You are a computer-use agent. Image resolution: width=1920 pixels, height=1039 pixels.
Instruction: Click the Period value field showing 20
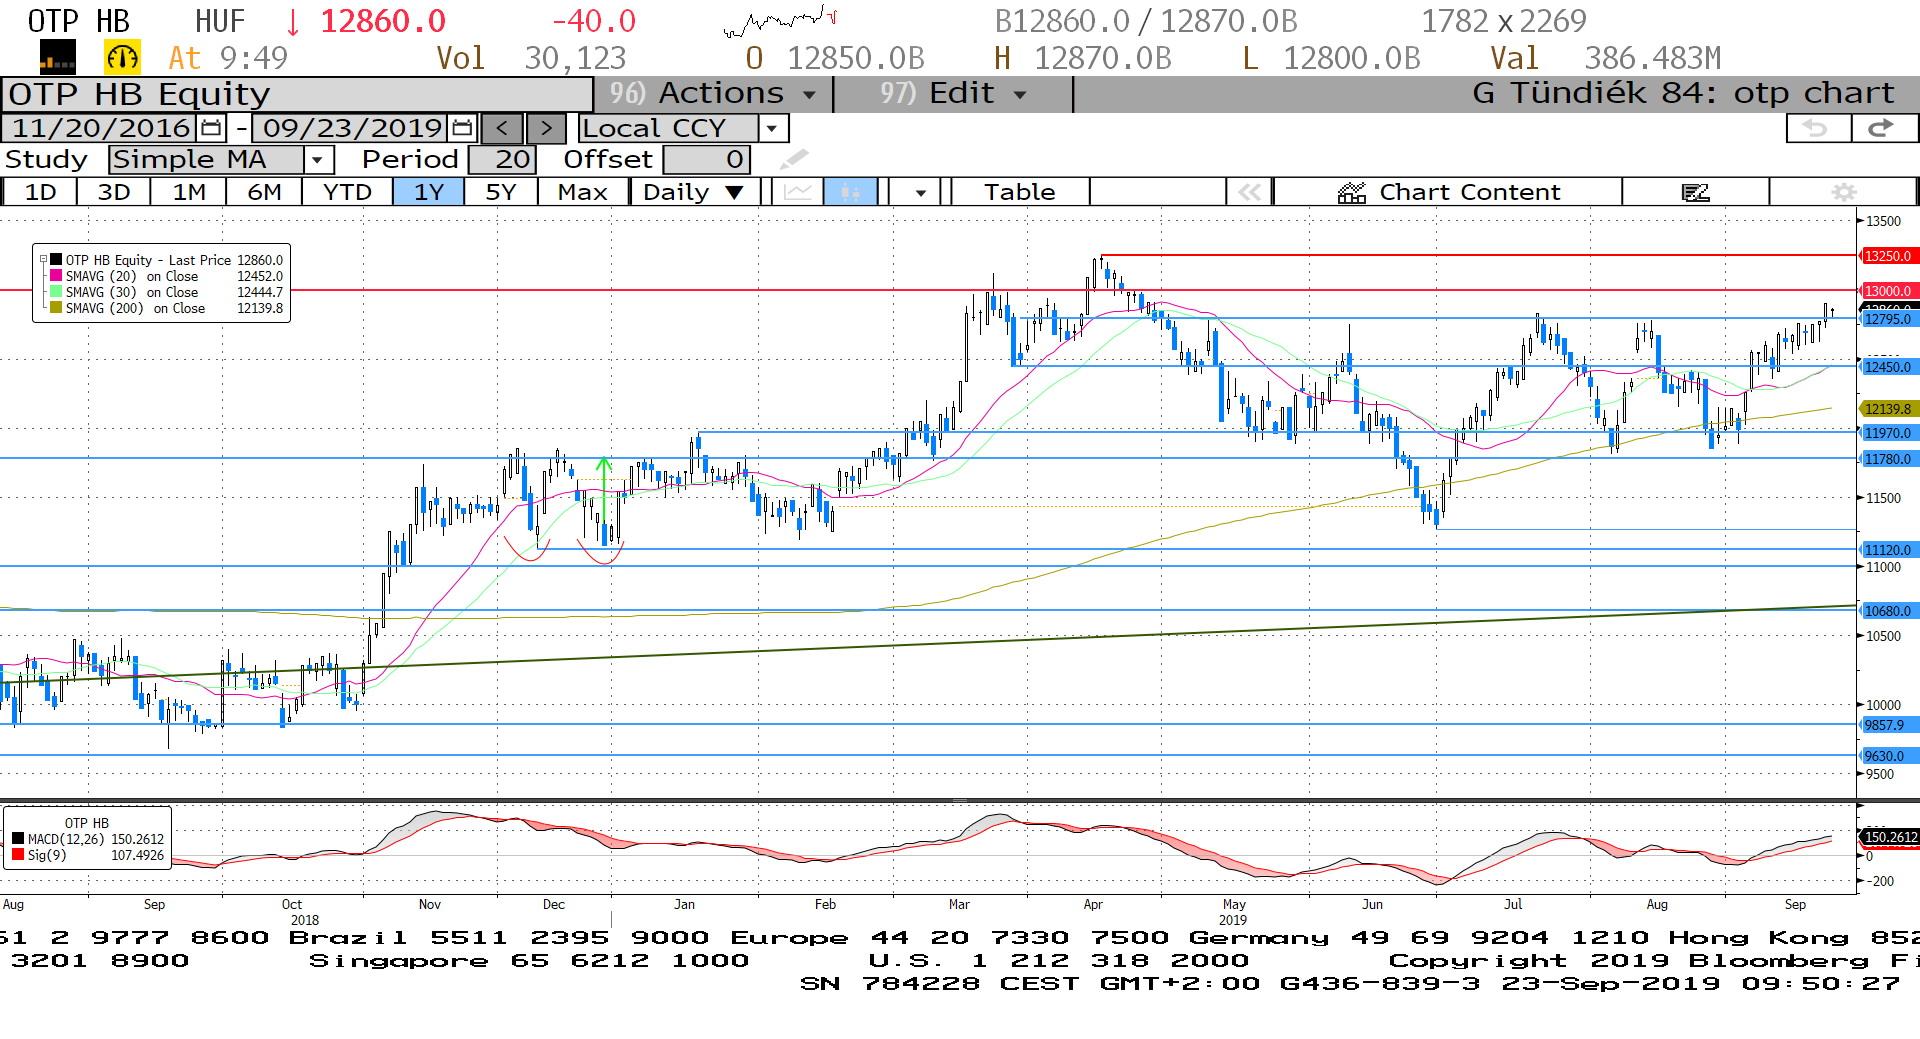(x=502, y=159)
